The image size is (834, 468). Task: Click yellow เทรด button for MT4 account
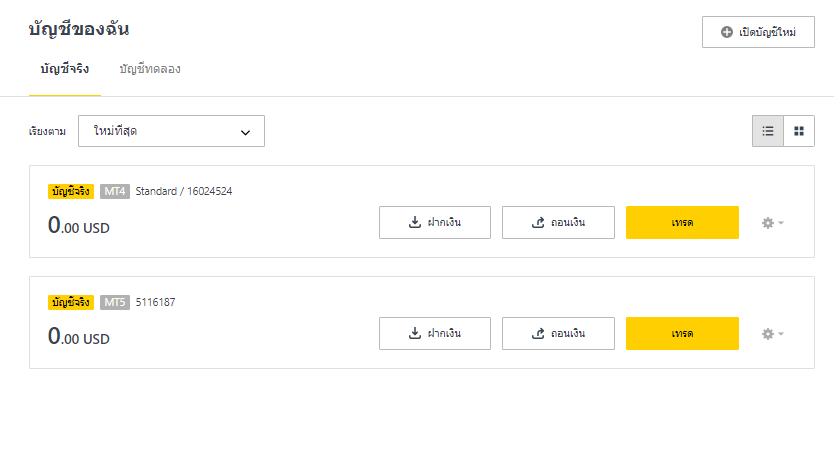pos(682,222)
